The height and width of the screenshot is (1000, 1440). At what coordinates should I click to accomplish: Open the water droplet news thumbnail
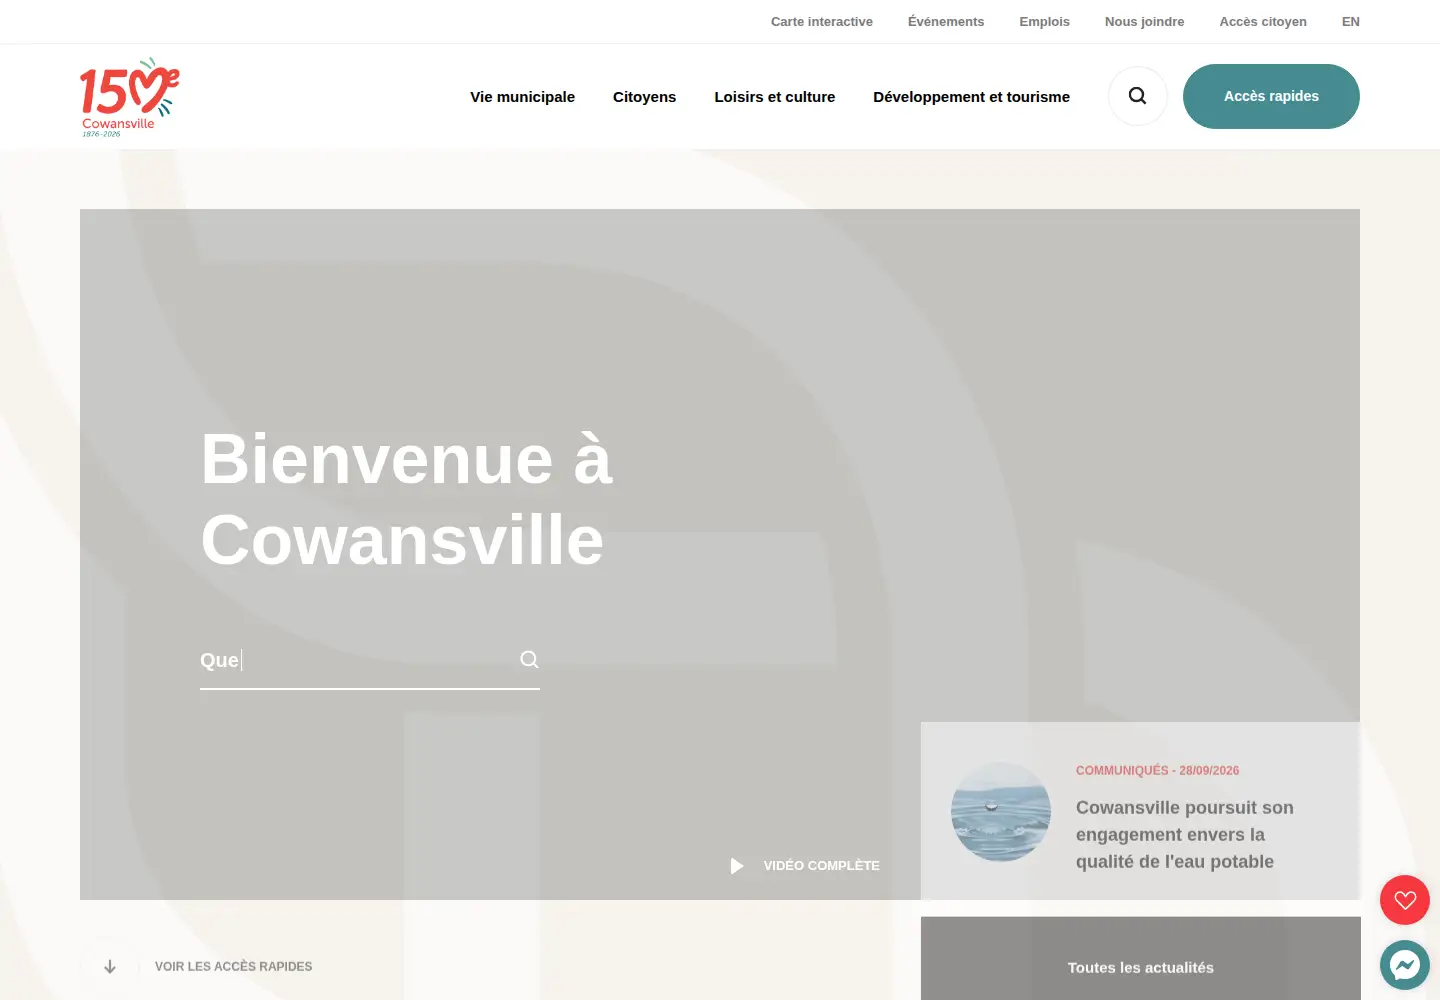pos(1001,811)
